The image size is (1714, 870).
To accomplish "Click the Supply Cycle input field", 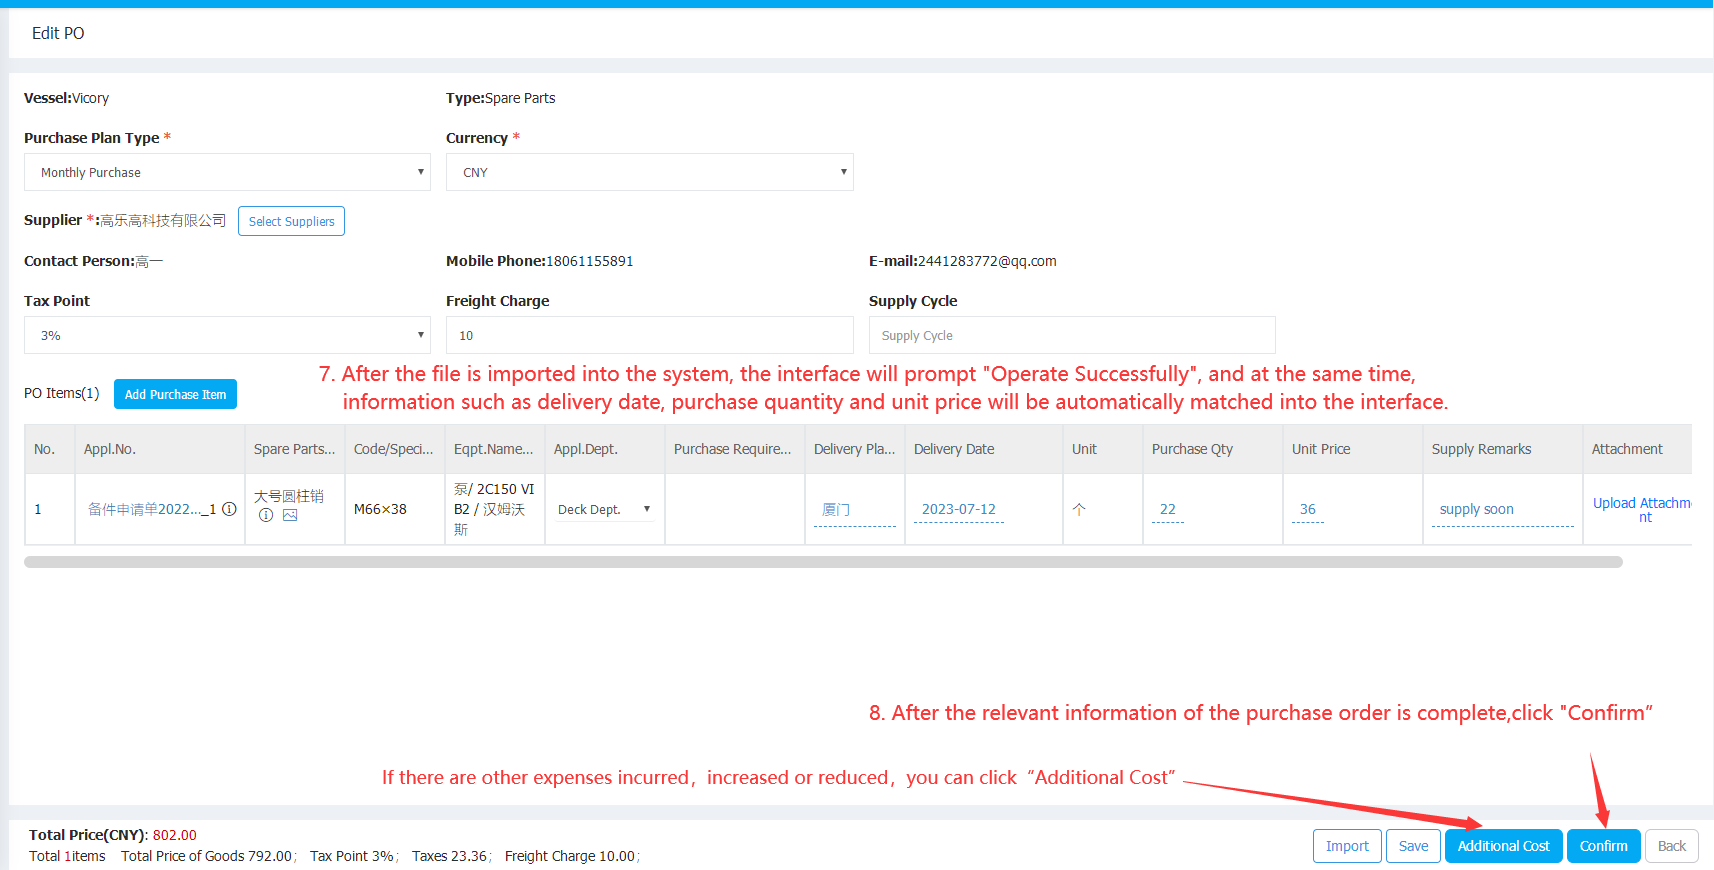I will (x=1072, y=335).
